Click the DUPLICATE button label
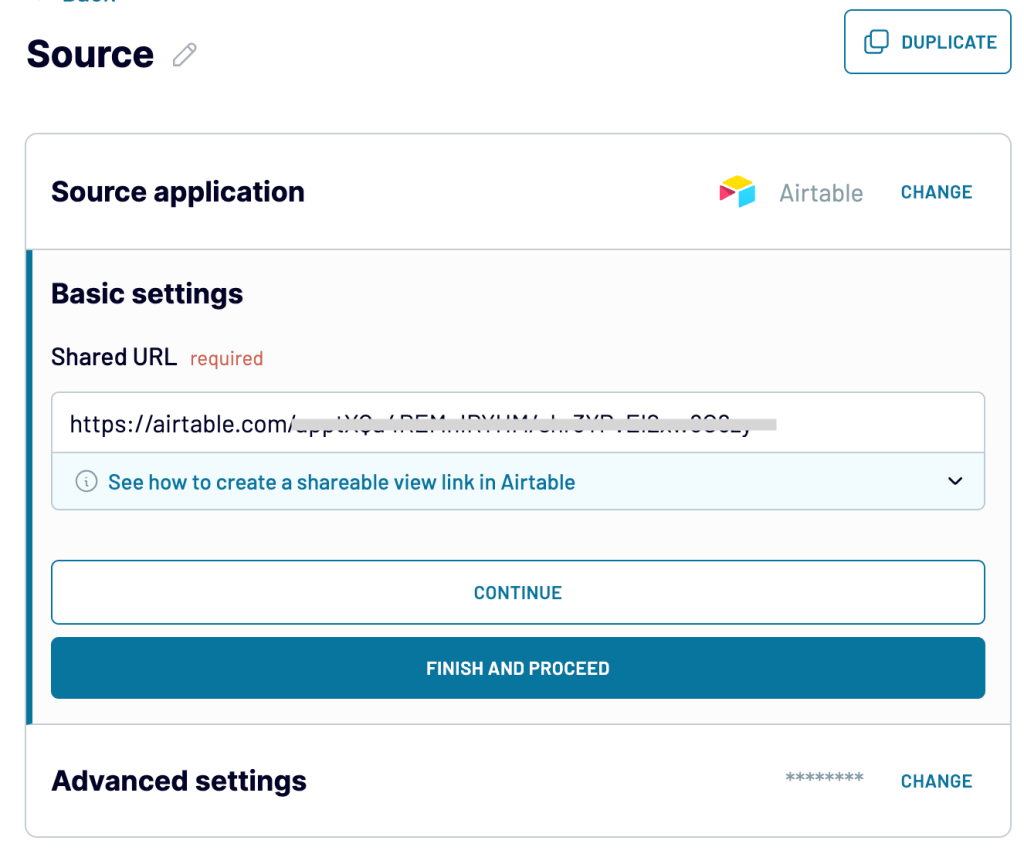1024x854 pixels. [949, 42]
